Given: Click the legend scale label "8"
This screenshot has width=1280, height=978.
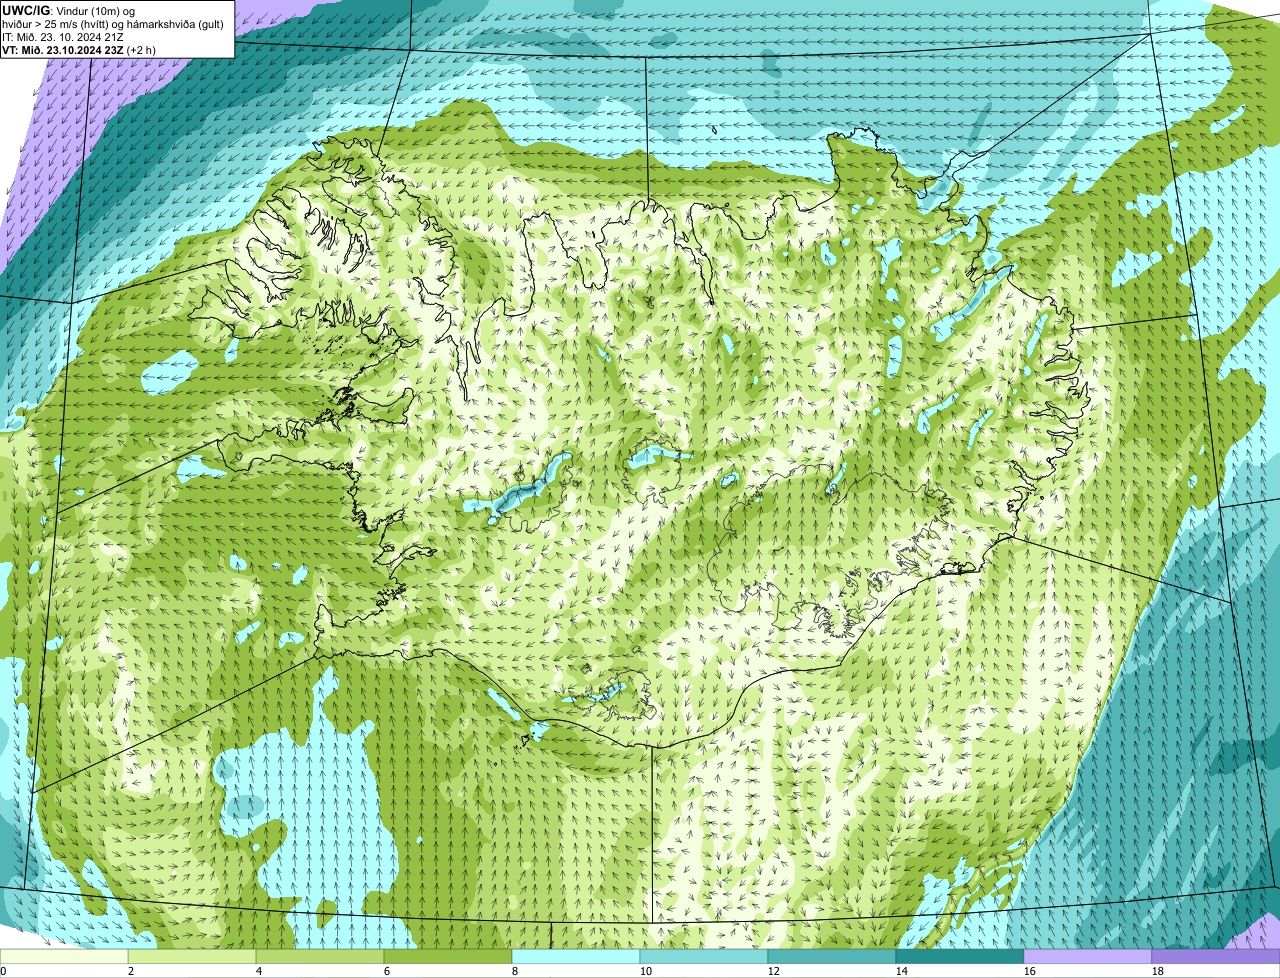Looking at the screenshot, I should coord(515,971).
